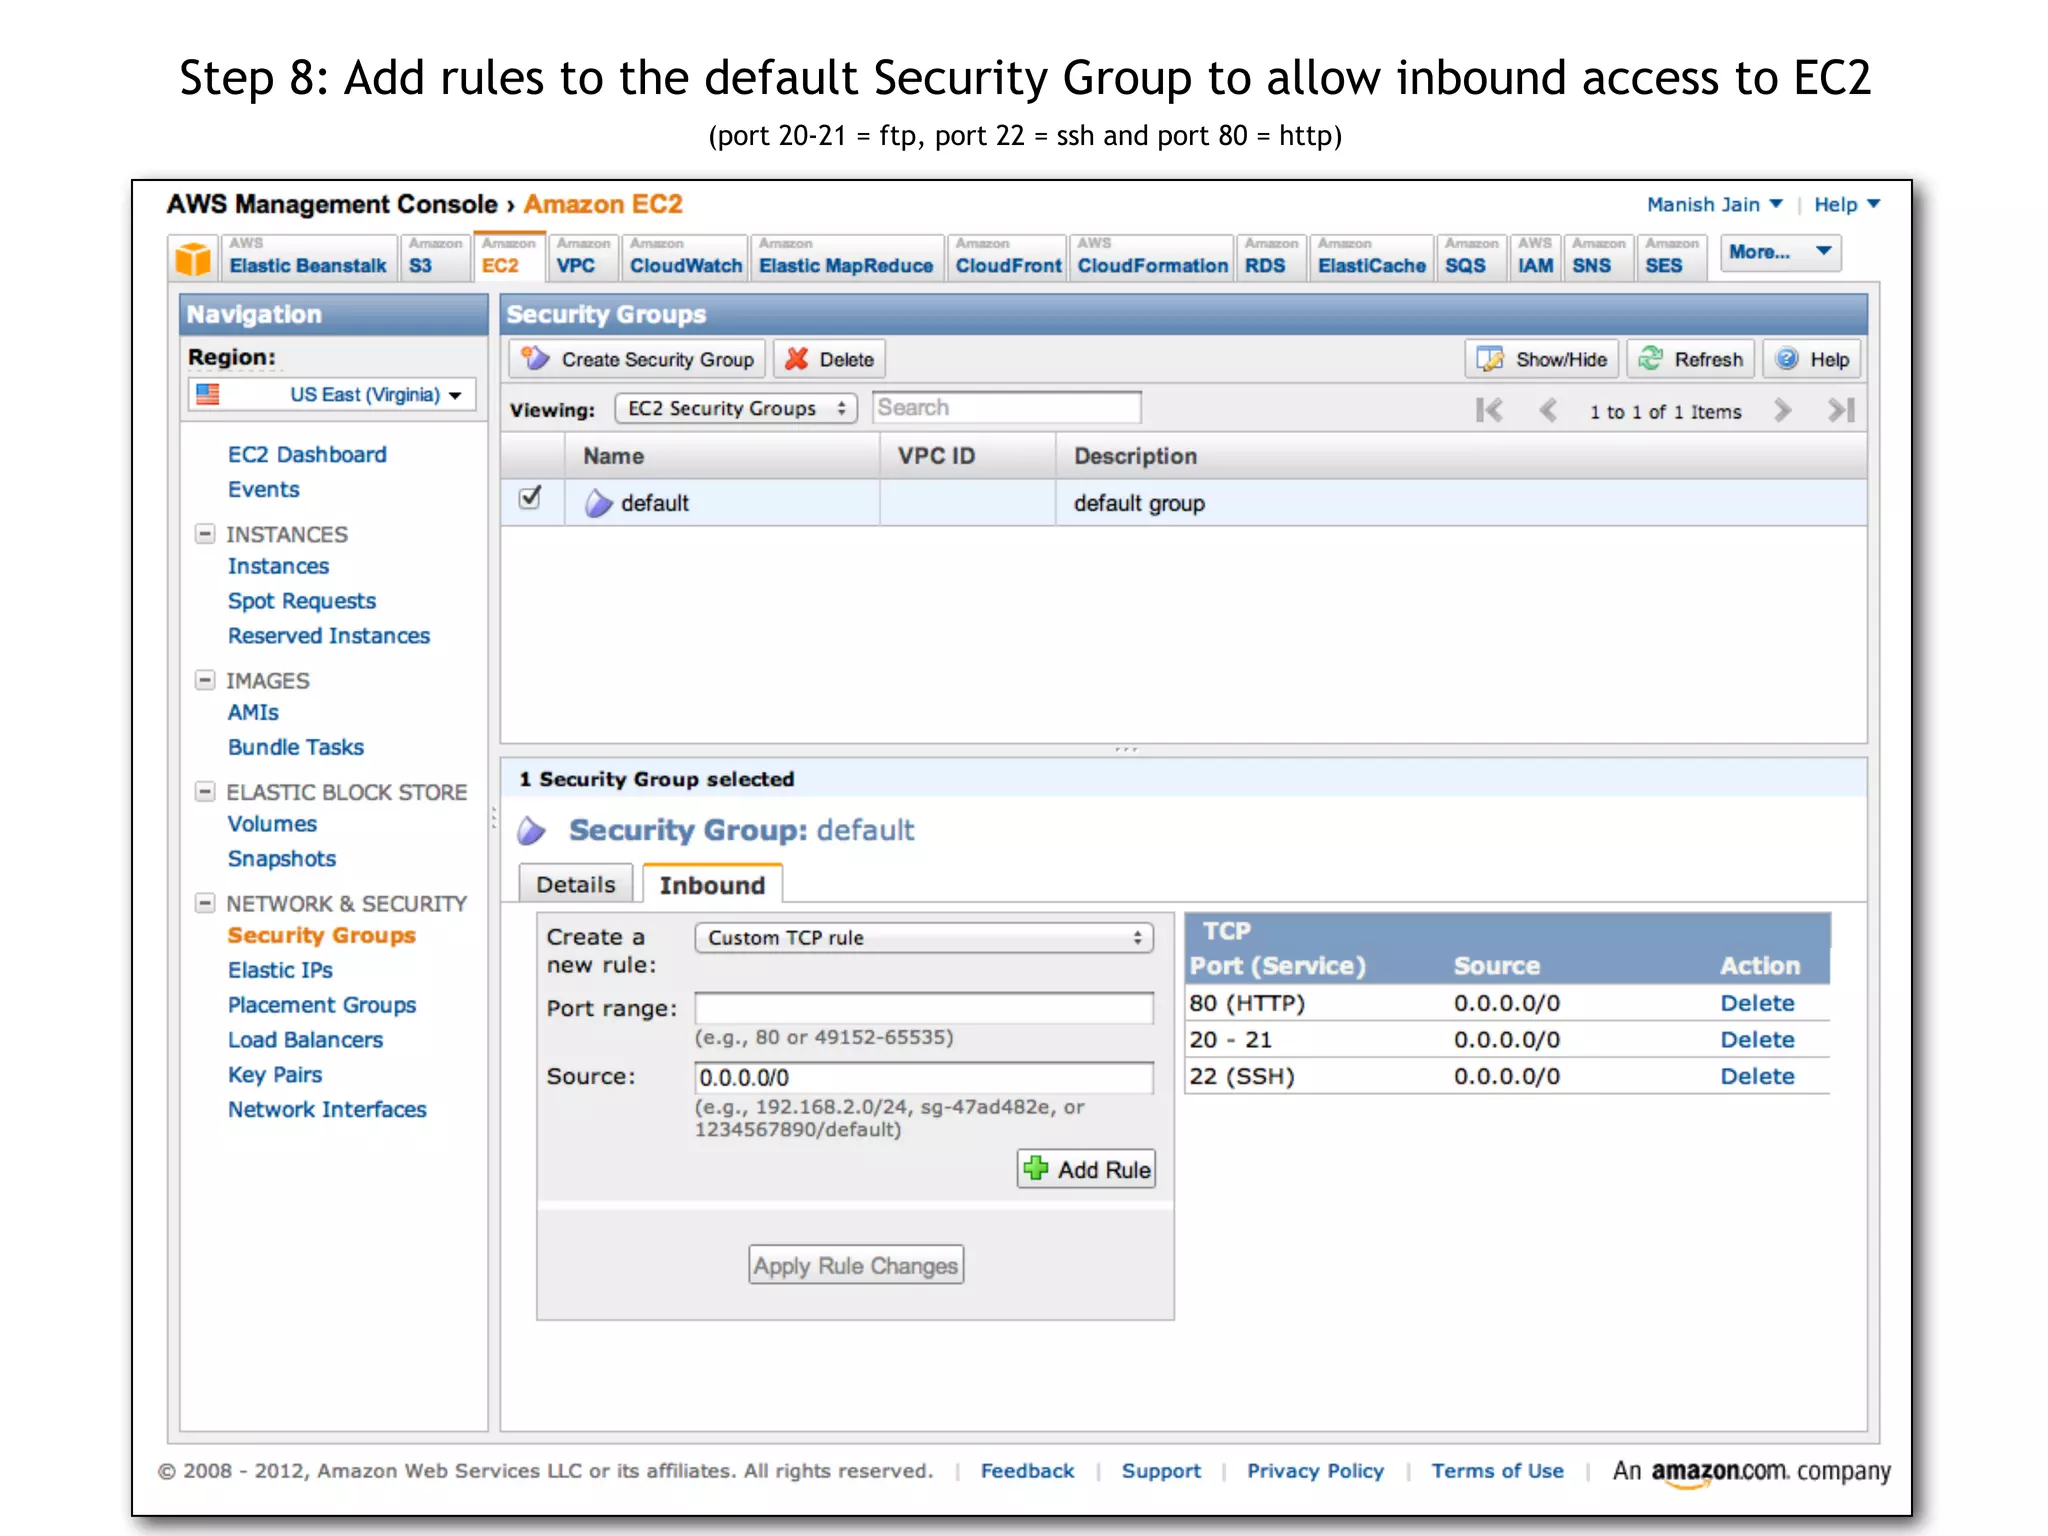Switch to the SQS service tab

(x=1471, y=257)
